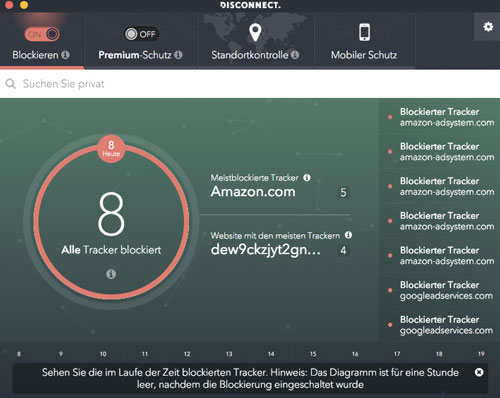The height and width of the screenshot is (398, 500).
Task: Click the Alle Tracker blockiert label
Action: tap(111, 250)
